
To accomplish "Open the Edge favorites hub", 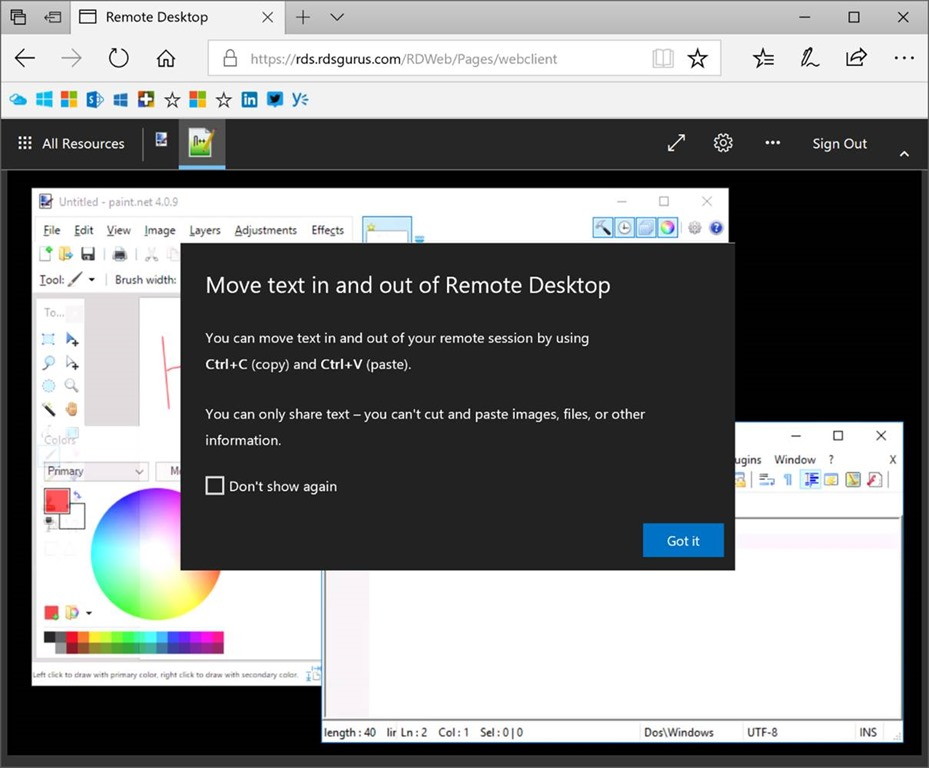I will click(763, 58).
